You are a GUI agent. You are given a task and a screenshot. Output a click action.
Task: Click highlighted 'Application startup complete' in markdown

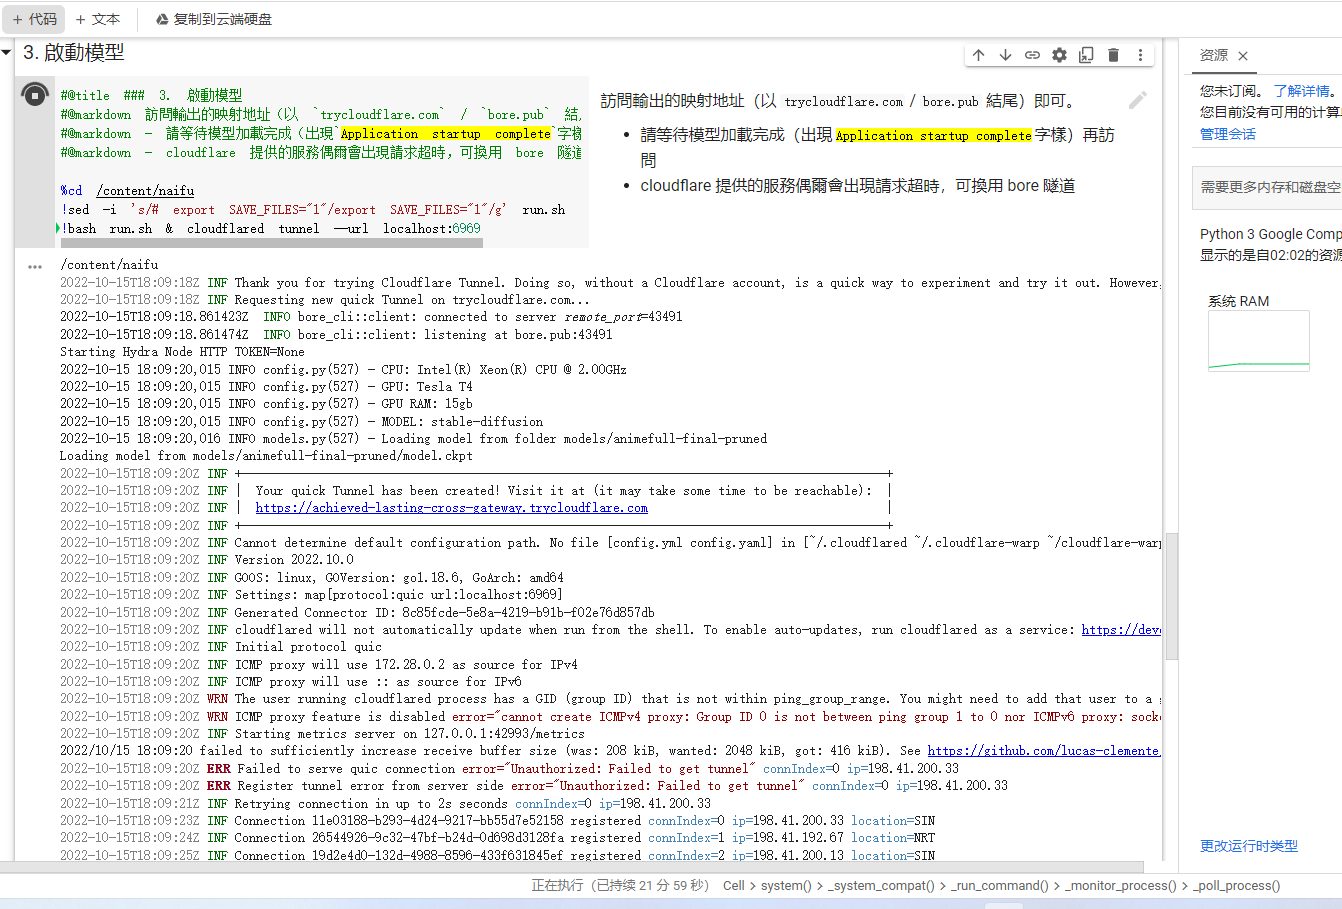tap(933, 135)
